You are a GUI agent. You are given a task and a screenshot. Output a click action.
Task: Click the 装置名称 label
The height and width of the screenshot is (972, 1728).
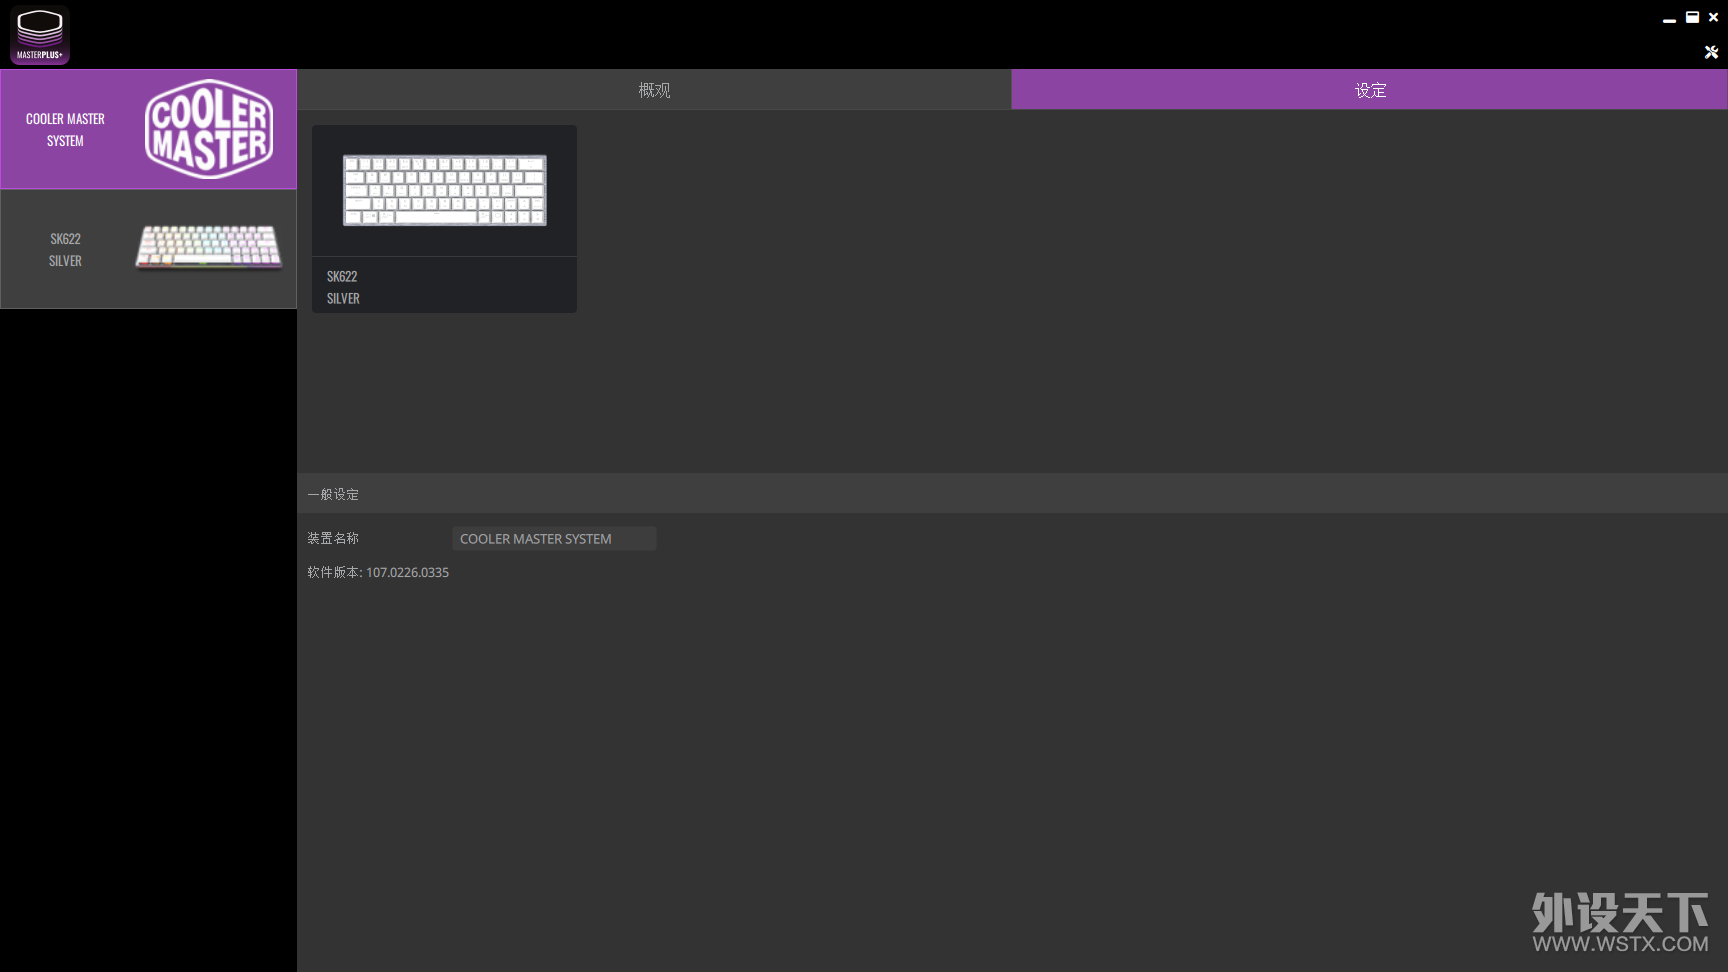pos(333,539)
